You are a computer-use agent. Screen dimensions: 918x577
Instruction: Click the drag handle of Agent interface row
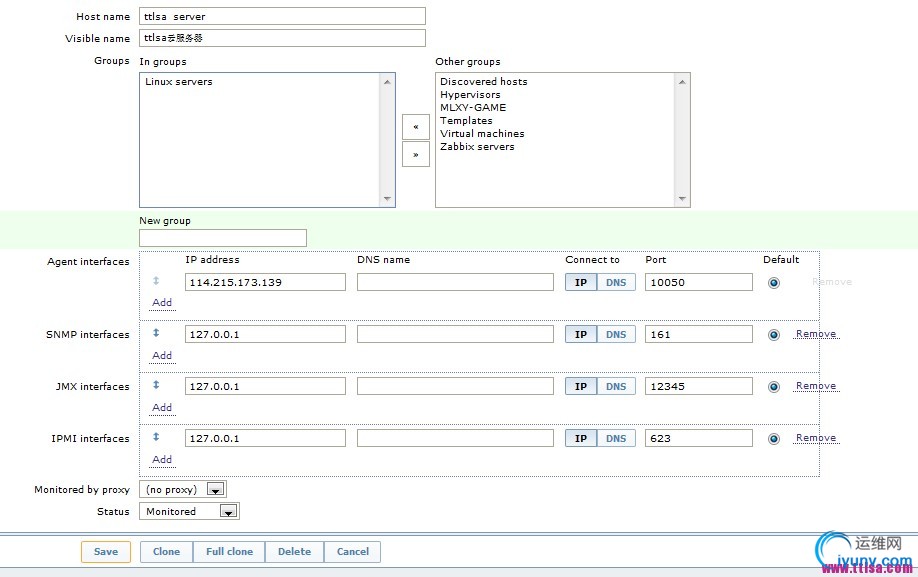[156, 281]
